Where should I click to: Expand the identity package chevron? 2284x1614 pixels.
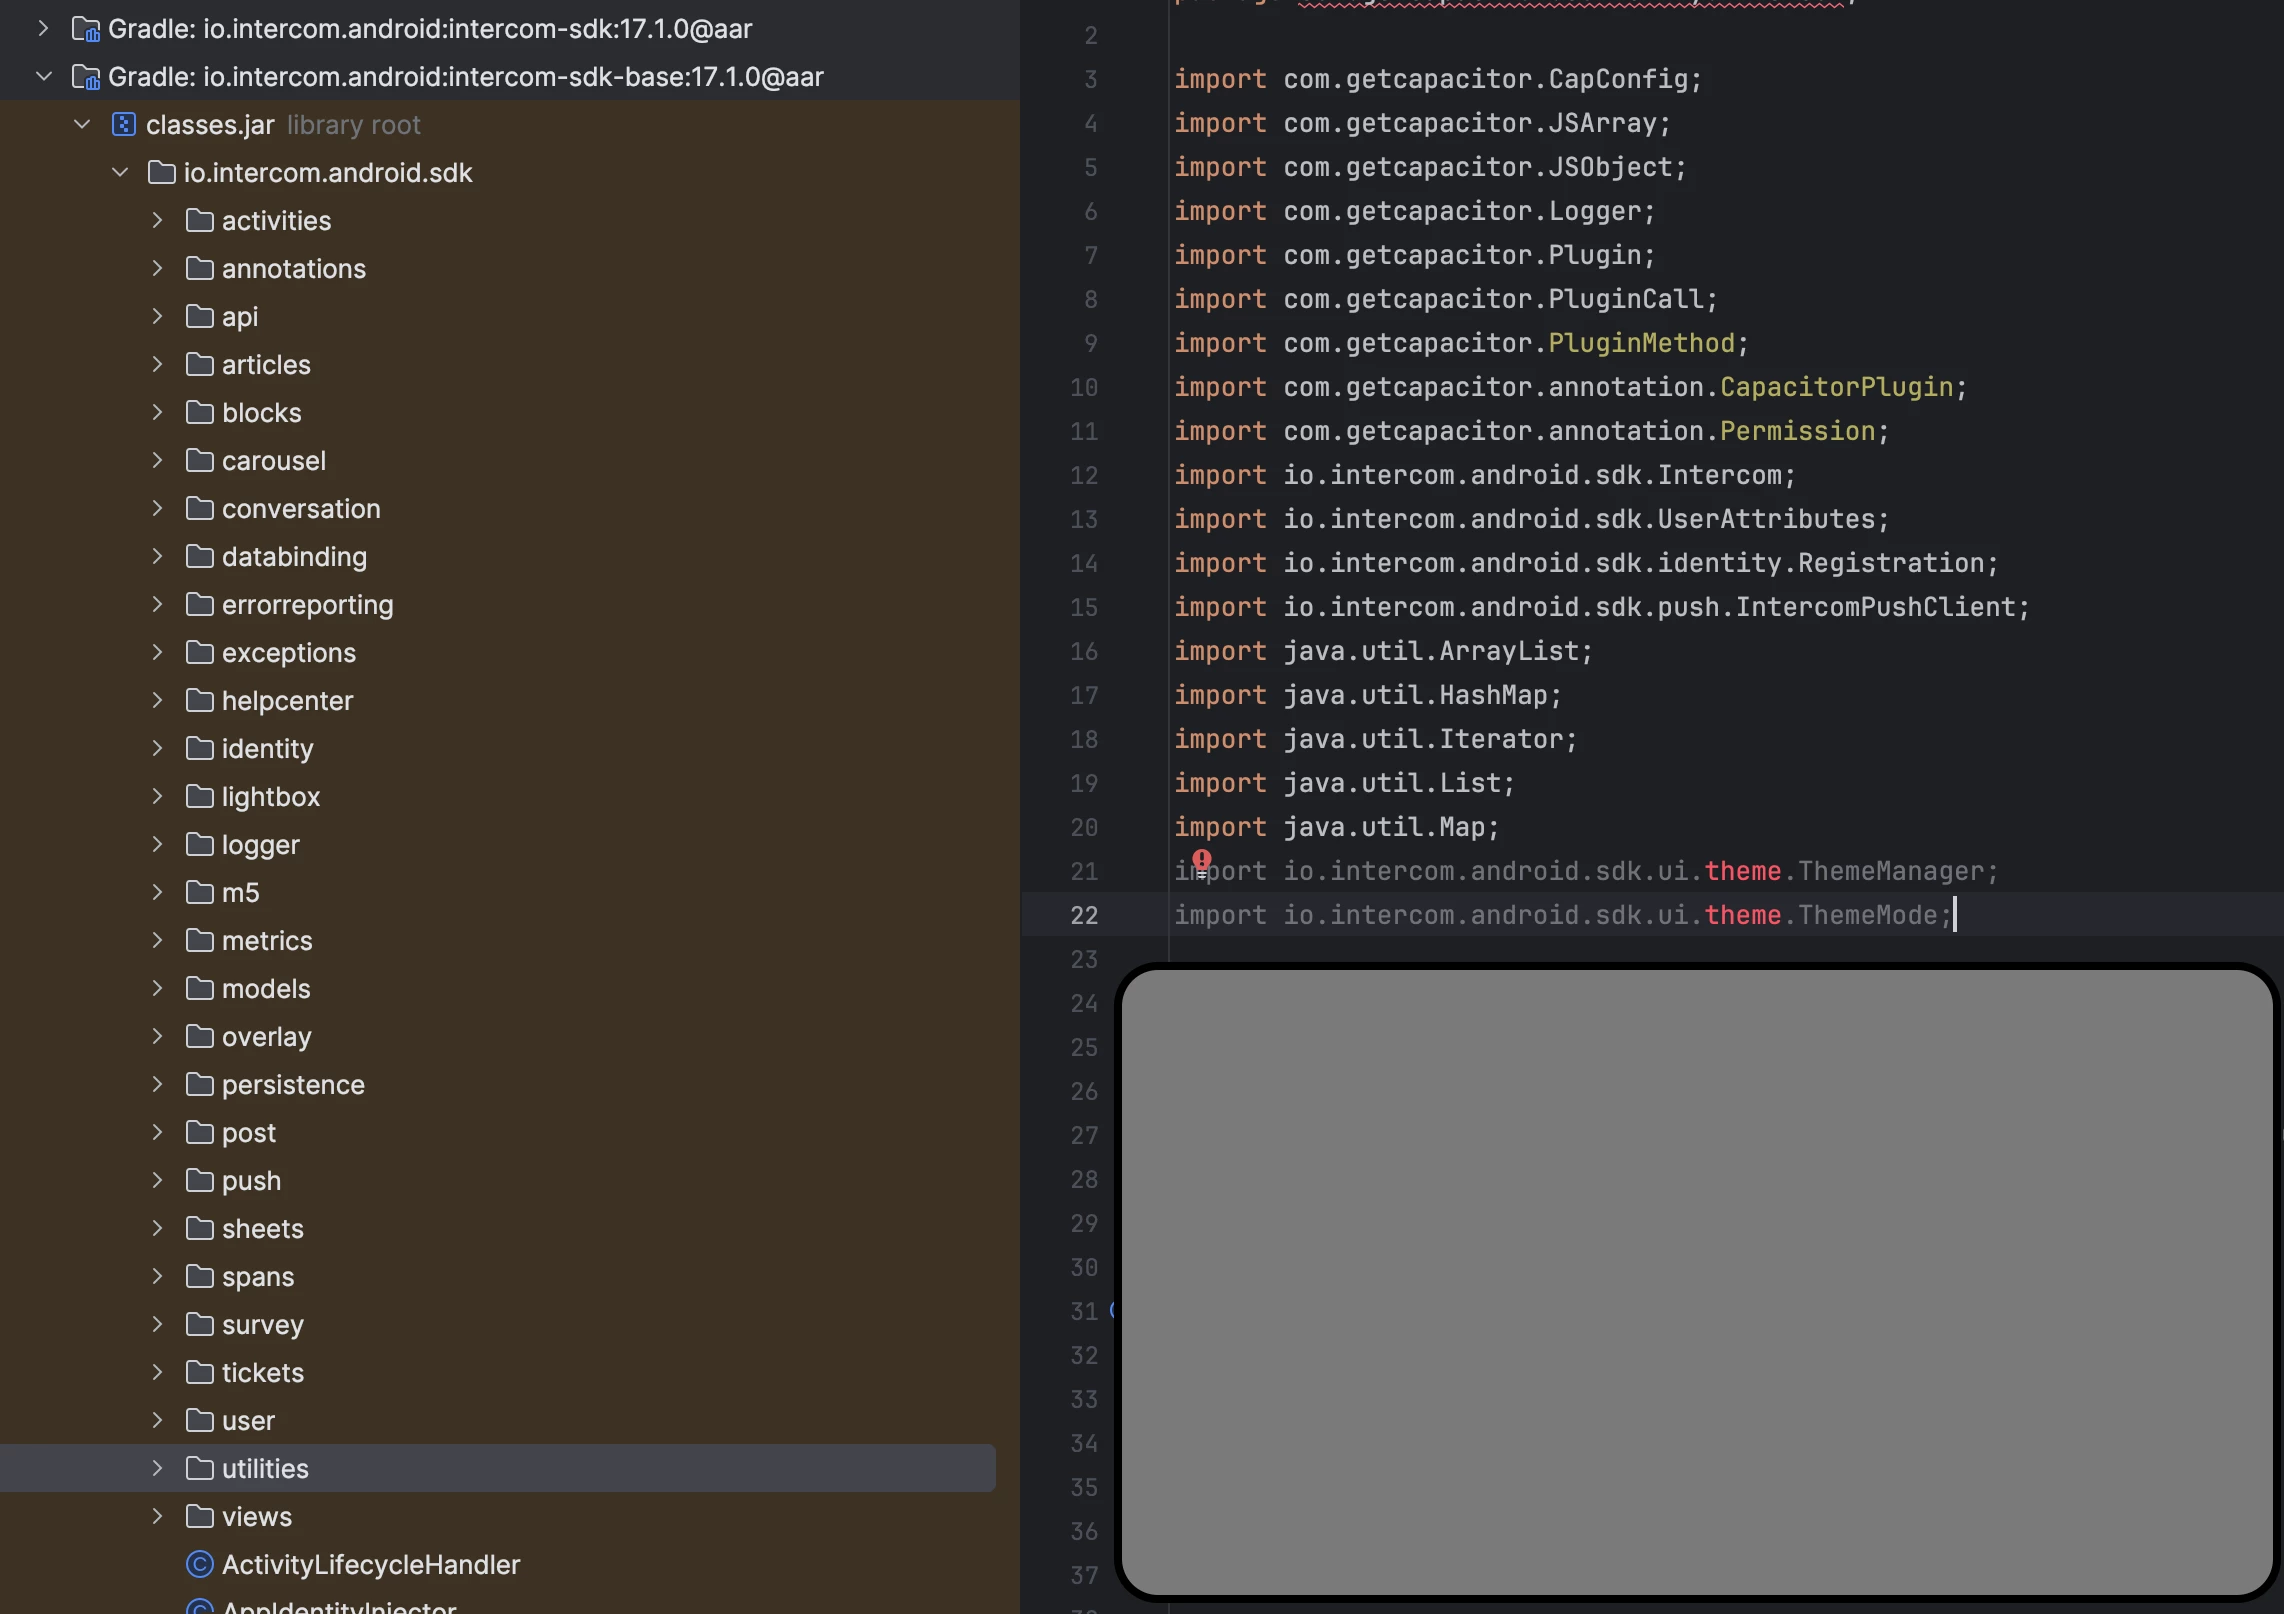[x=157, y=749]
